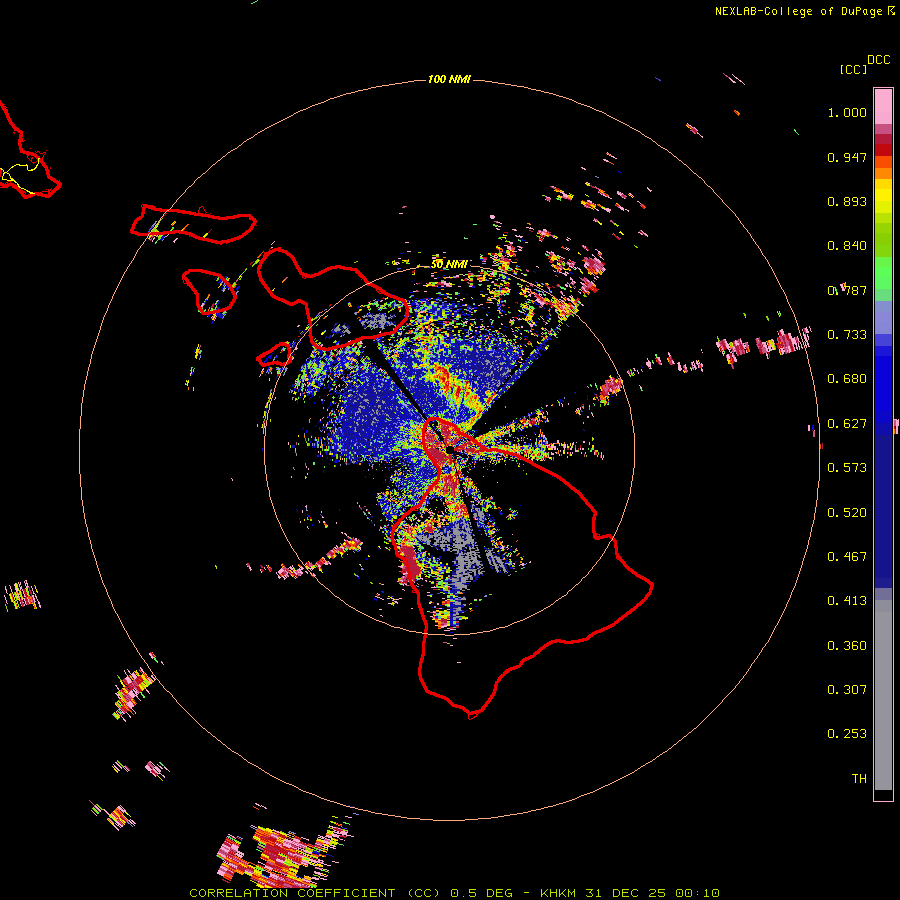Click the long Molokai island outline

(x=193, y=223)
